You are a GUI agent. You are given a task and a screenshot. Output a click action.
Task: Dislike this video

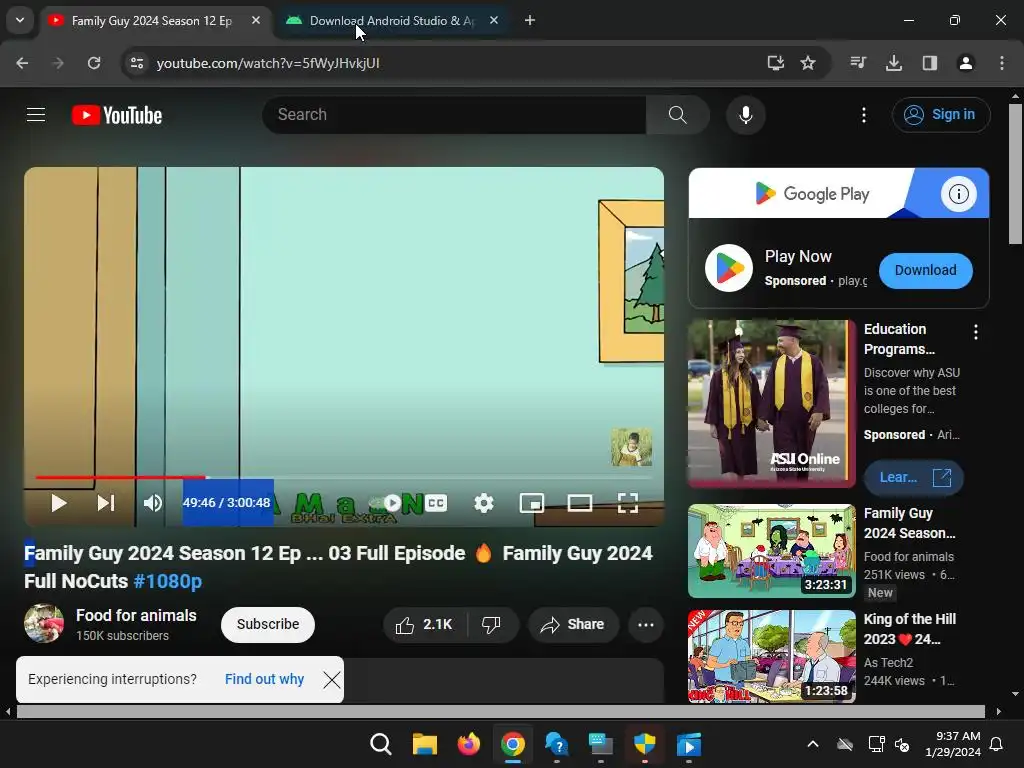492,624
